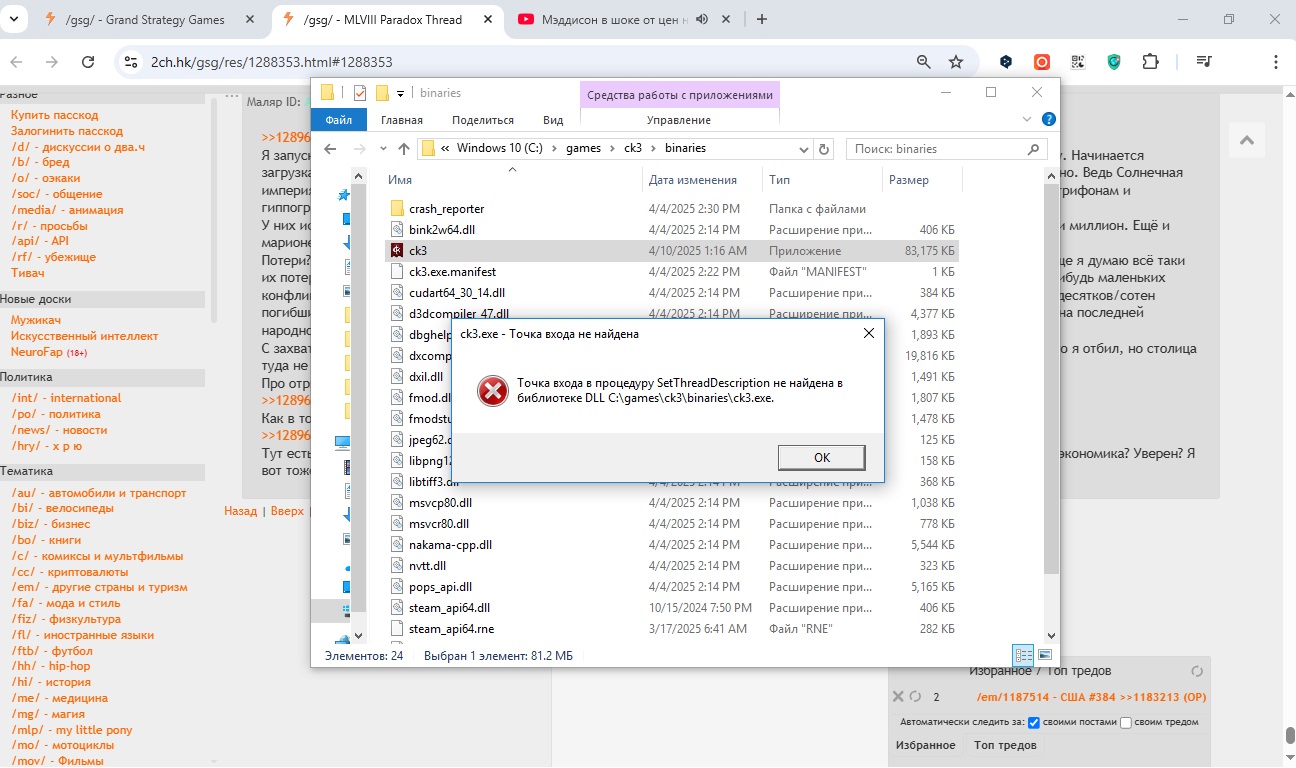Viewport: 1296px width, 768px height.
Task: Reload the 2ch page in the browser
Action: [x=88, y=62]
